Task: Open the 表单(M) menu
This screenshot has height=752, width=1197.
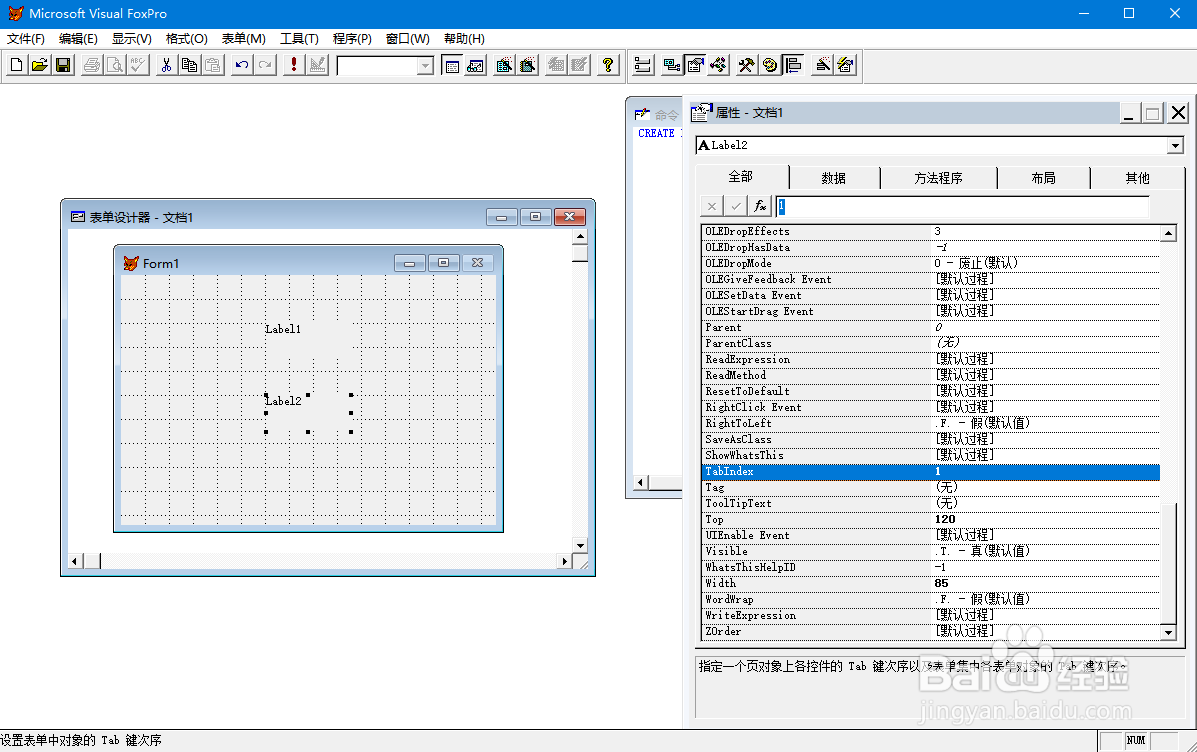Action: pos(244,39)
